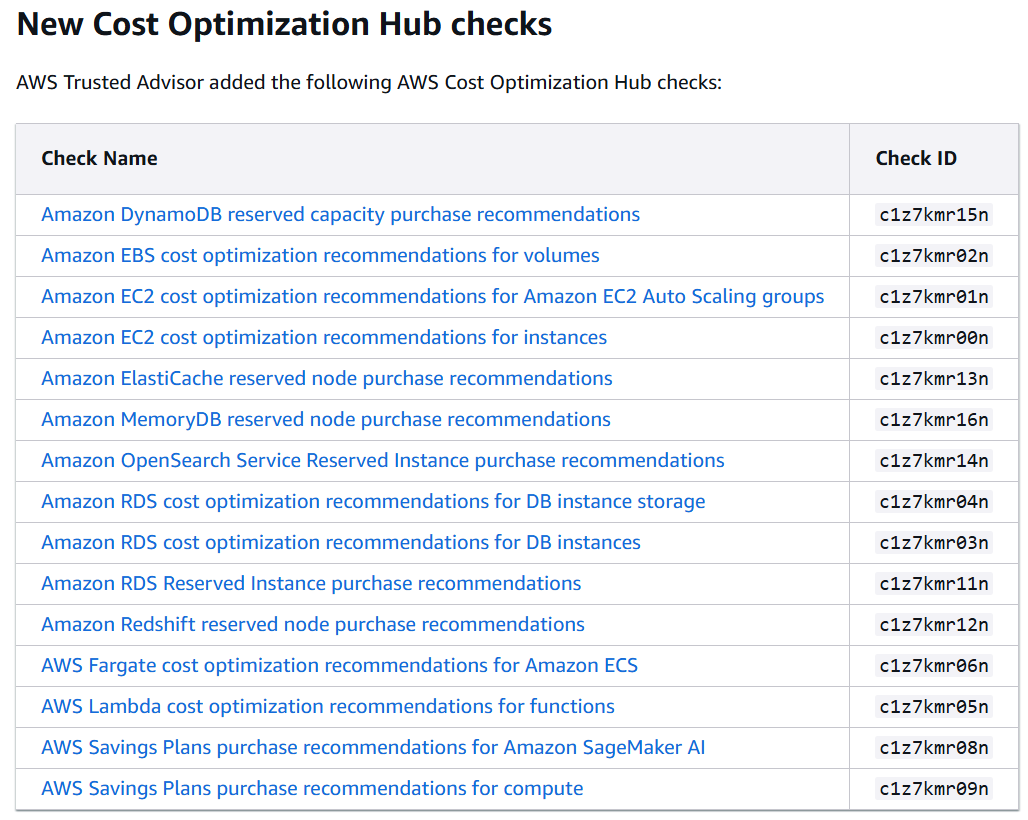Open Amazon EC2 cost optimization for instances link
The width and height of the screenshot is (1028, 820).
(x=324, y=337)
